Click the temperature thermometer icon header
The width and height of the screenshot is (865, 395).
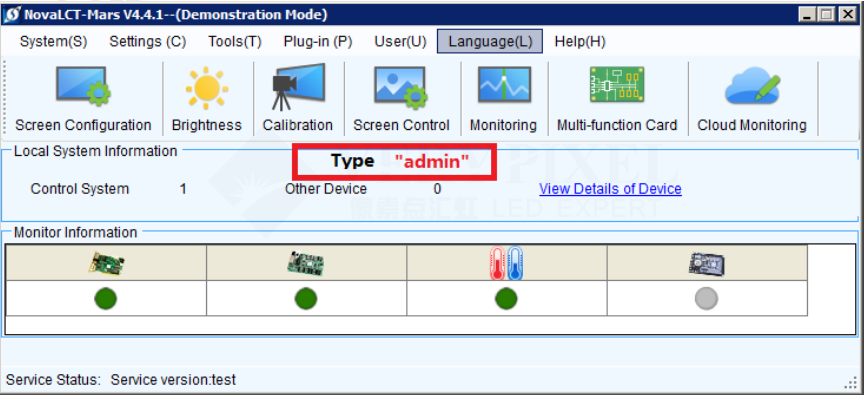coord(506,263)
